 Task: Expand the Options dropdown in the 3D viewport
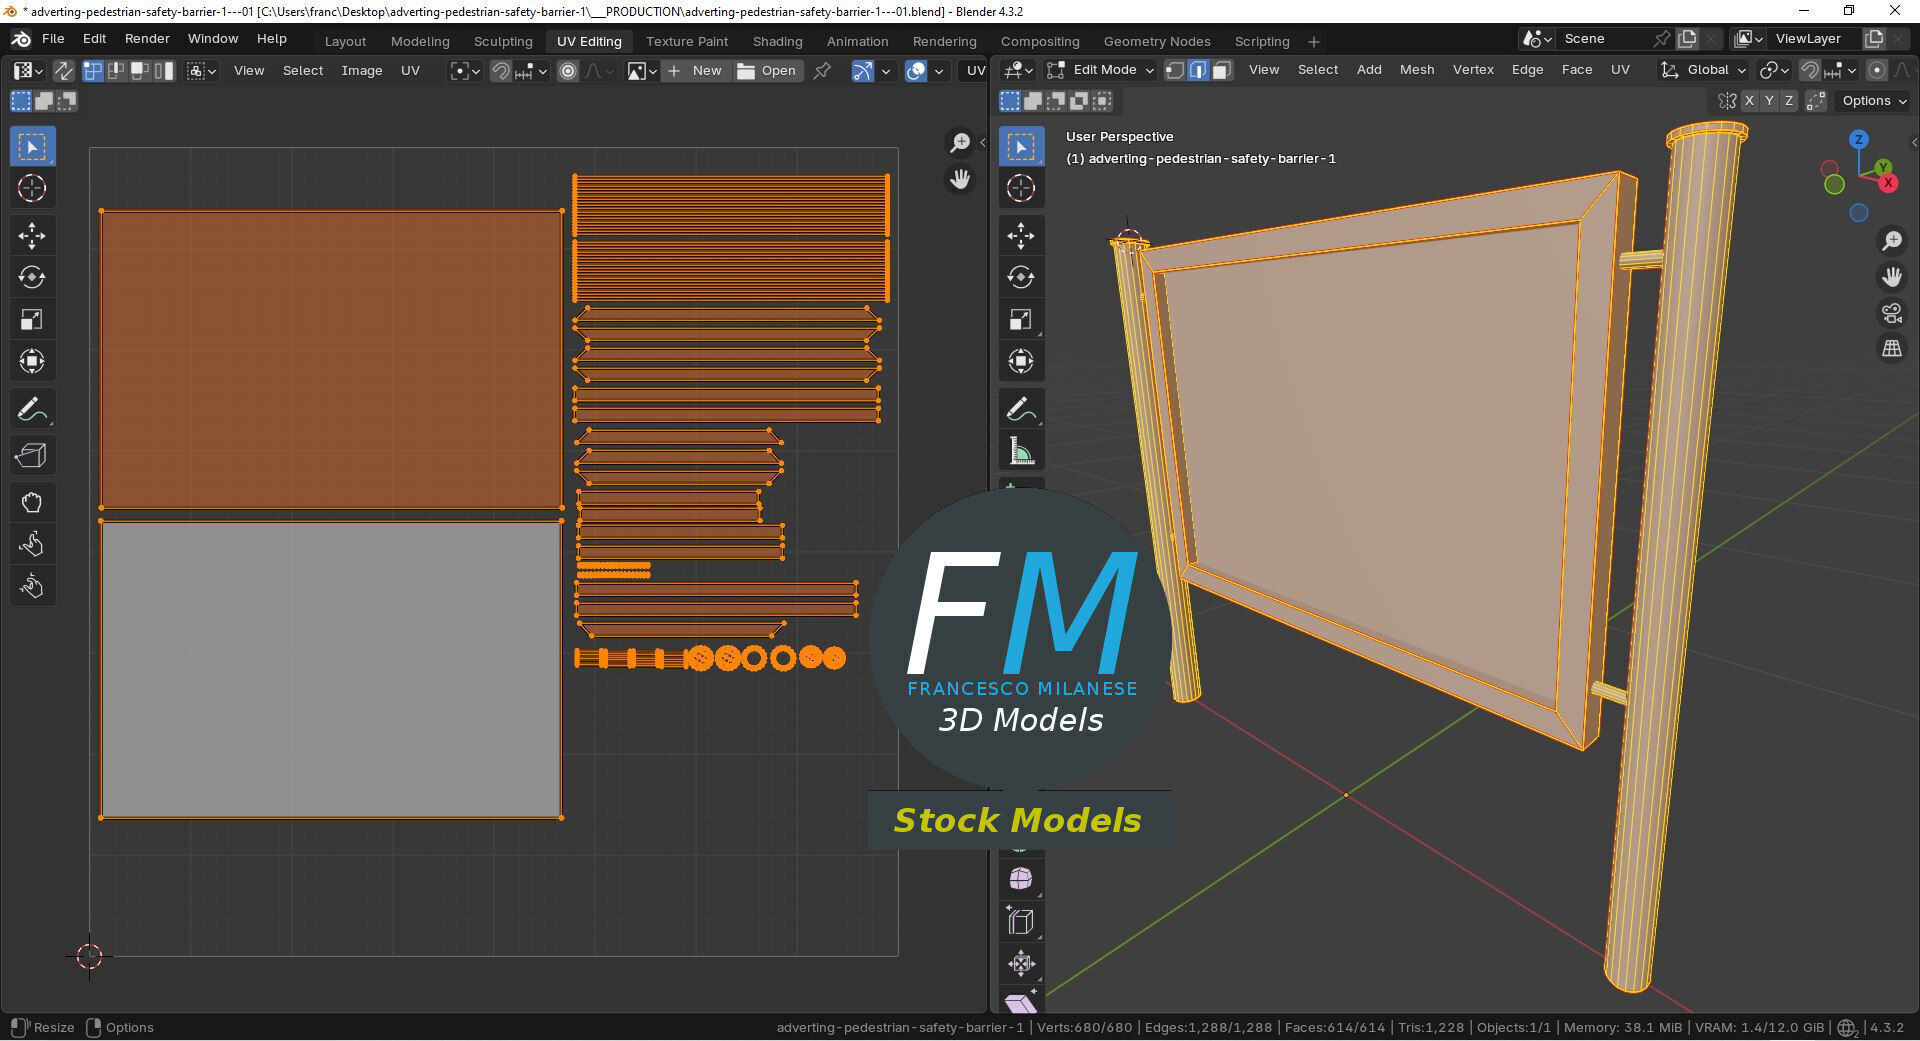(x=1874, y=101)
